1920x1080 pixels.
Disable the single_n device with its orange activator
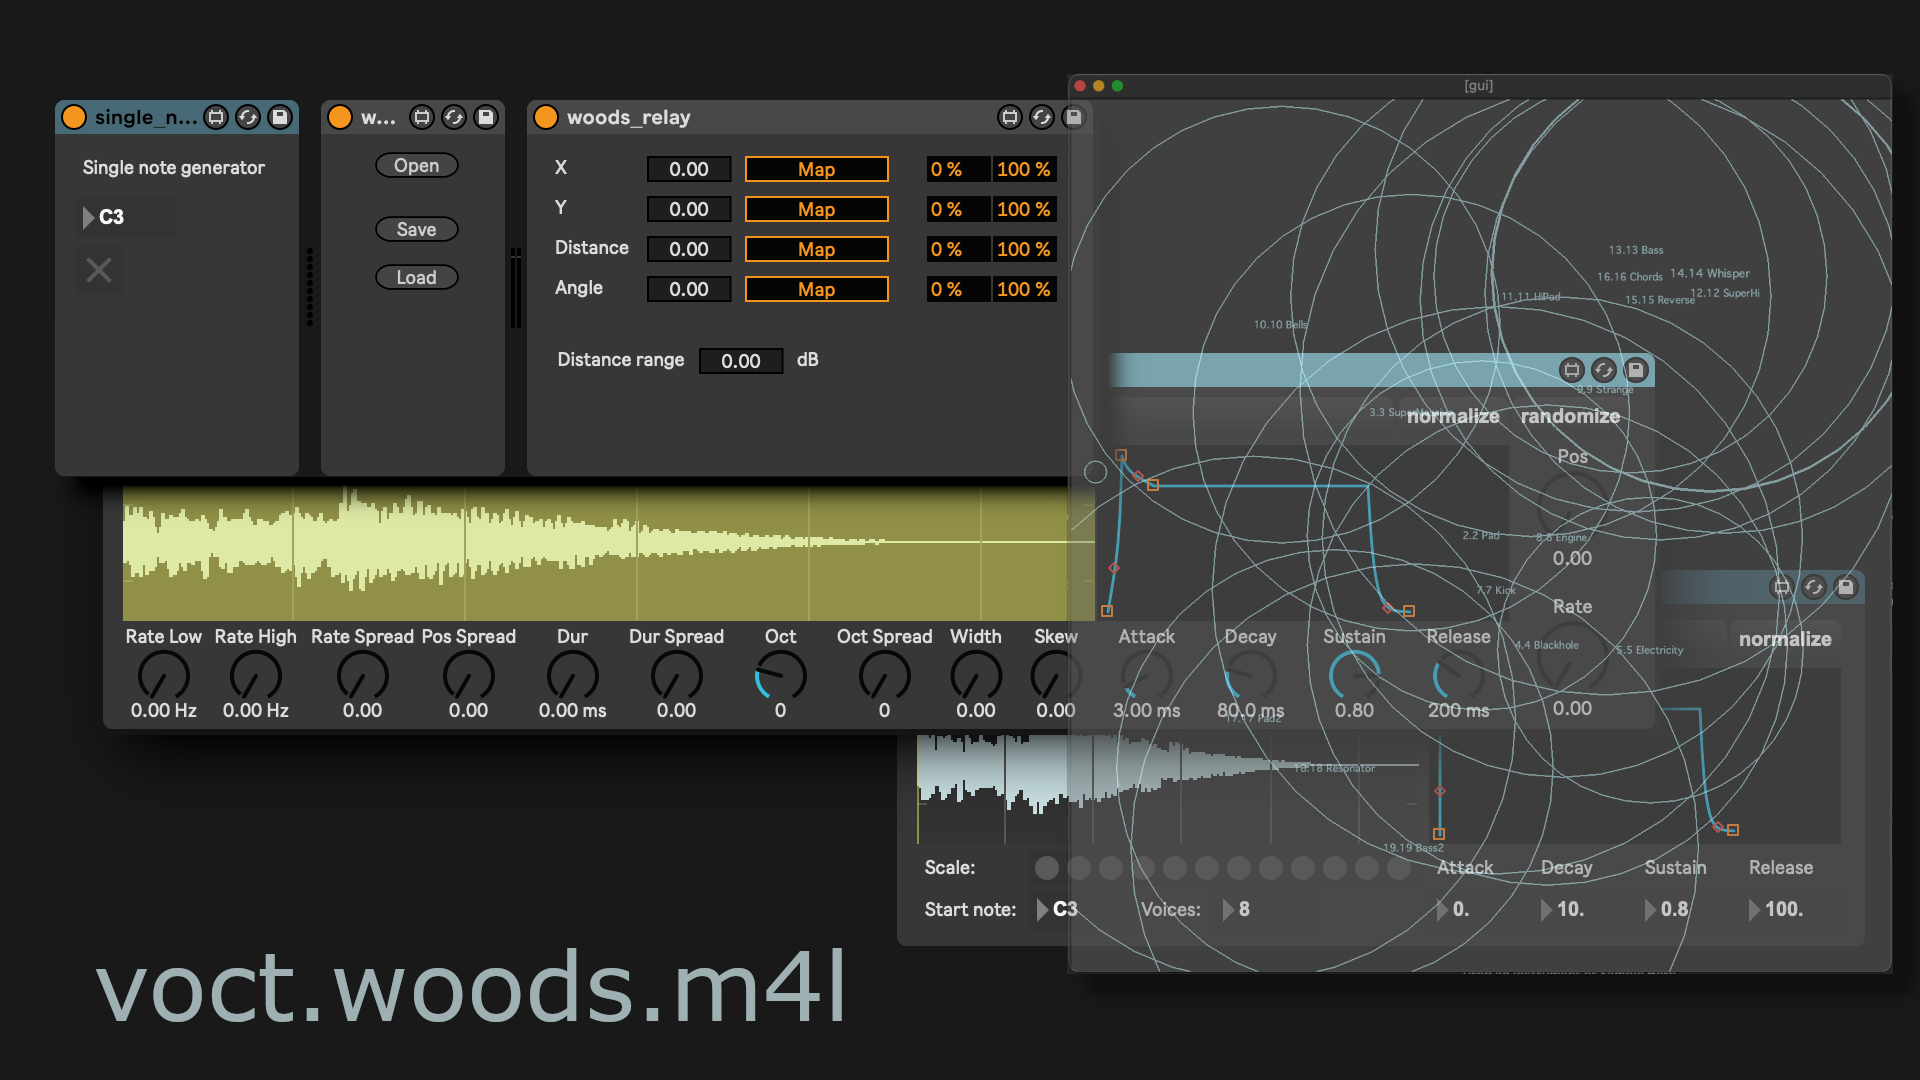[x=74, y=117]
